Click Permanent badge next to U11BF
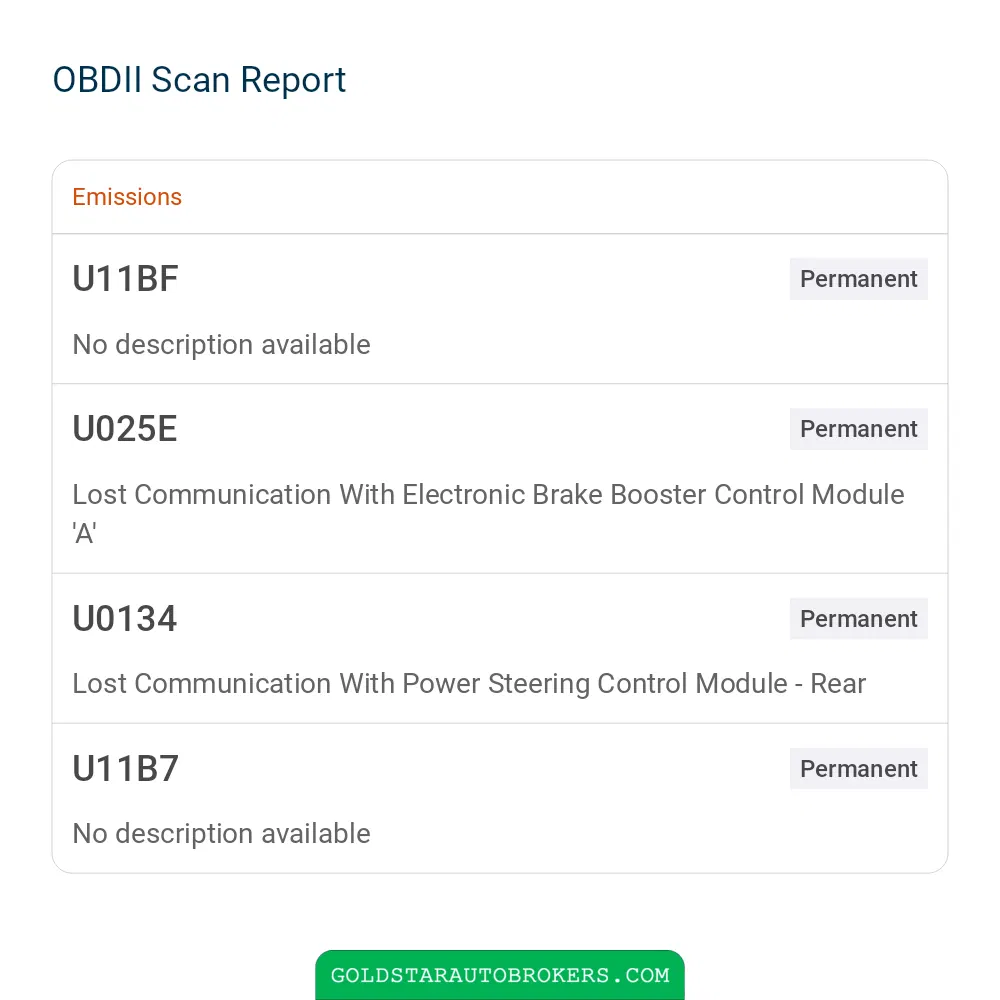The width and height of the screenshot is (1000, 1000). coord(858,279)
